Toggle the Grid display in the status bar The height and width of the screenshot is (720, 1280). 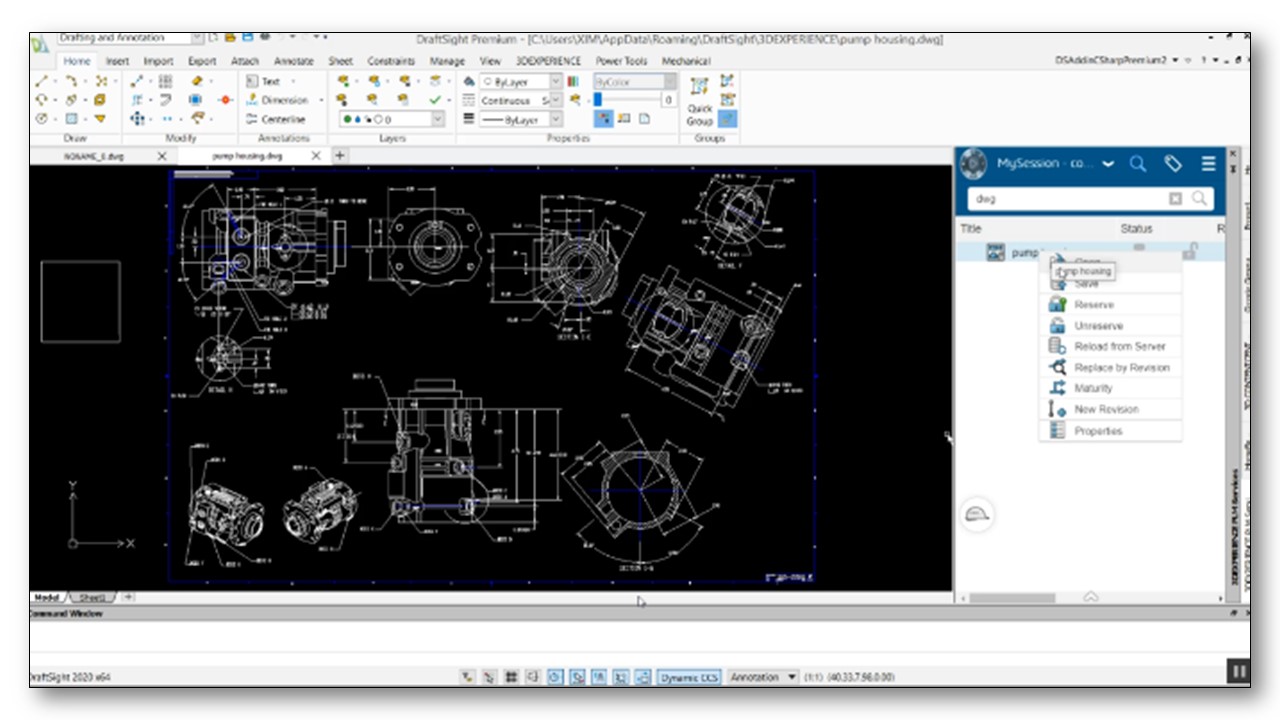[511, 677]
